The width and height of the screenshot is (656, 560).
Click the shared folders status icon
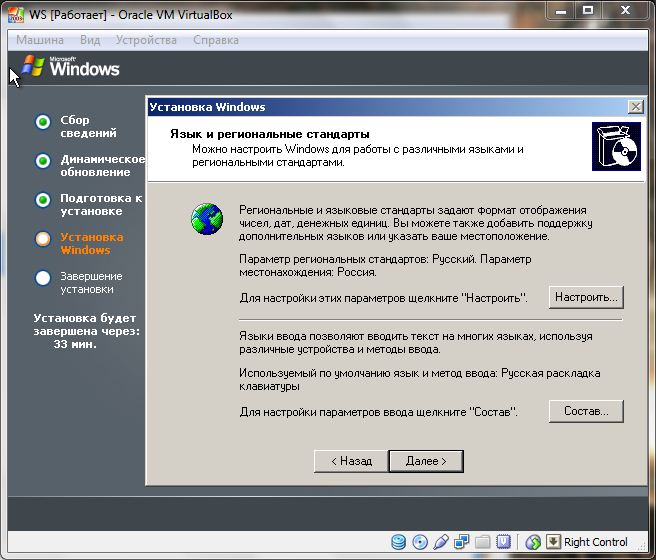[x=482, y=542]
